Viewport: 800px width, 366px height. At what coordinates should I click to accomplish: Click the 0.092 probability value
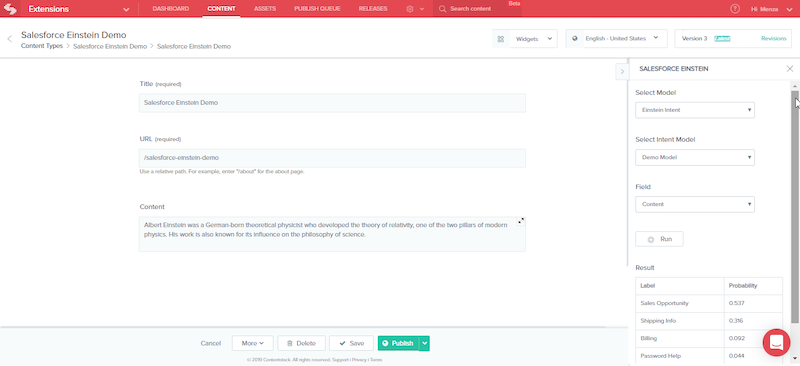[737, 338]
